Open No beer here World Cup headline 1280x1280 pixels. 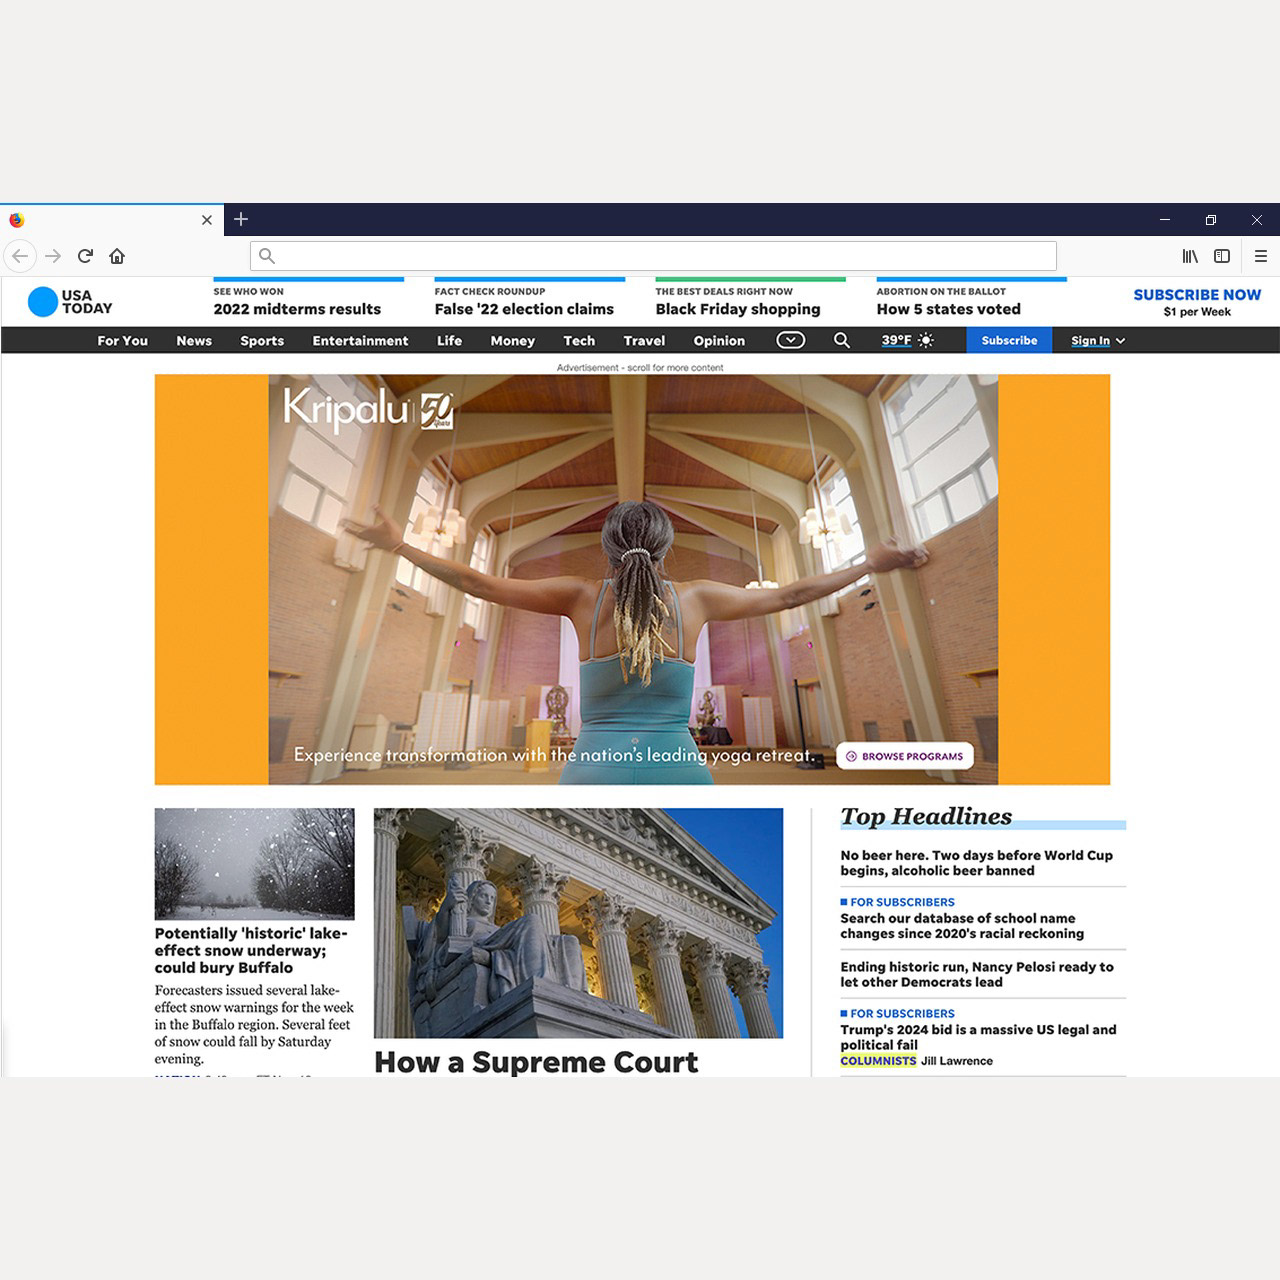coord(976,863)
